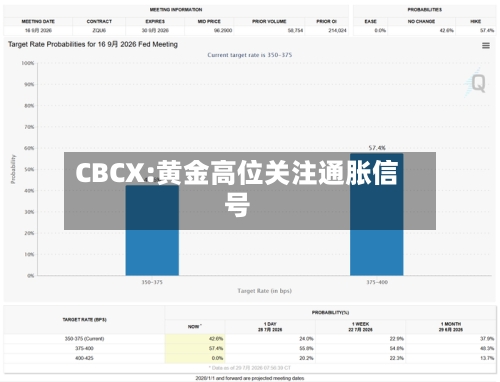
Task: Click the 'MID PRICE' column header
Action: click(209, 21)
